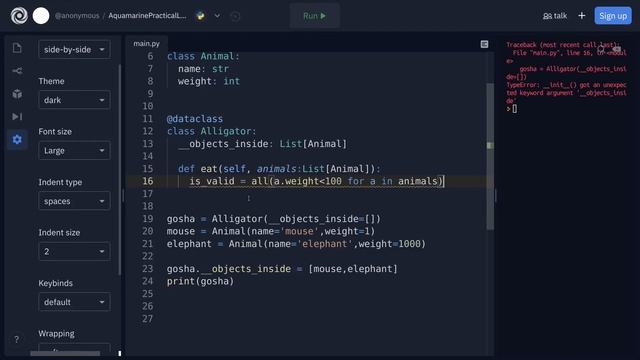Open the Replit home logo
Viewport: 640px width, 360px height.
click(x=19, y=16)
